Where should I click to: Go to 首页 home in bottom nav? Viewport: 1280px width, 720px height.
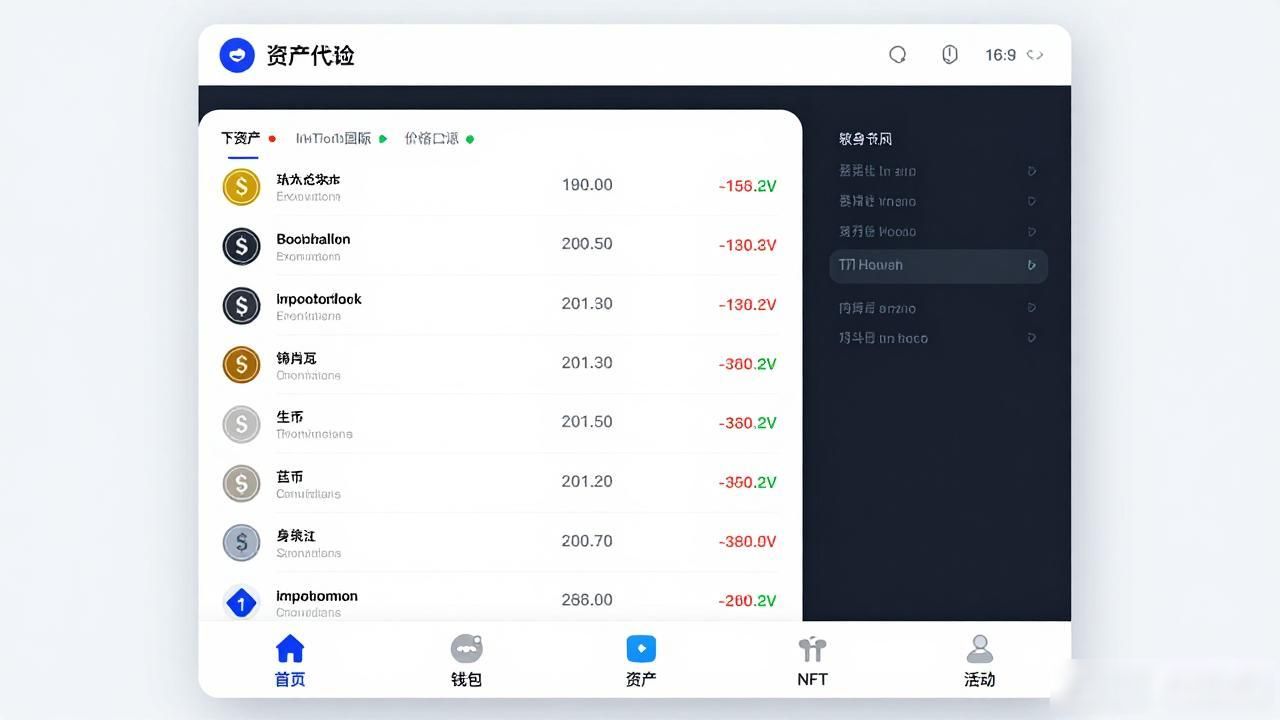(290, 661)
